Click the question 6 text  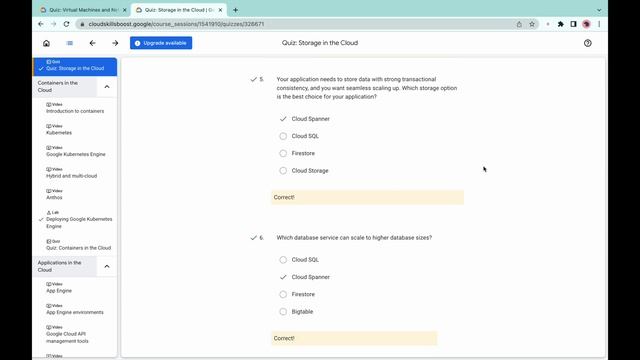[354, 238]
